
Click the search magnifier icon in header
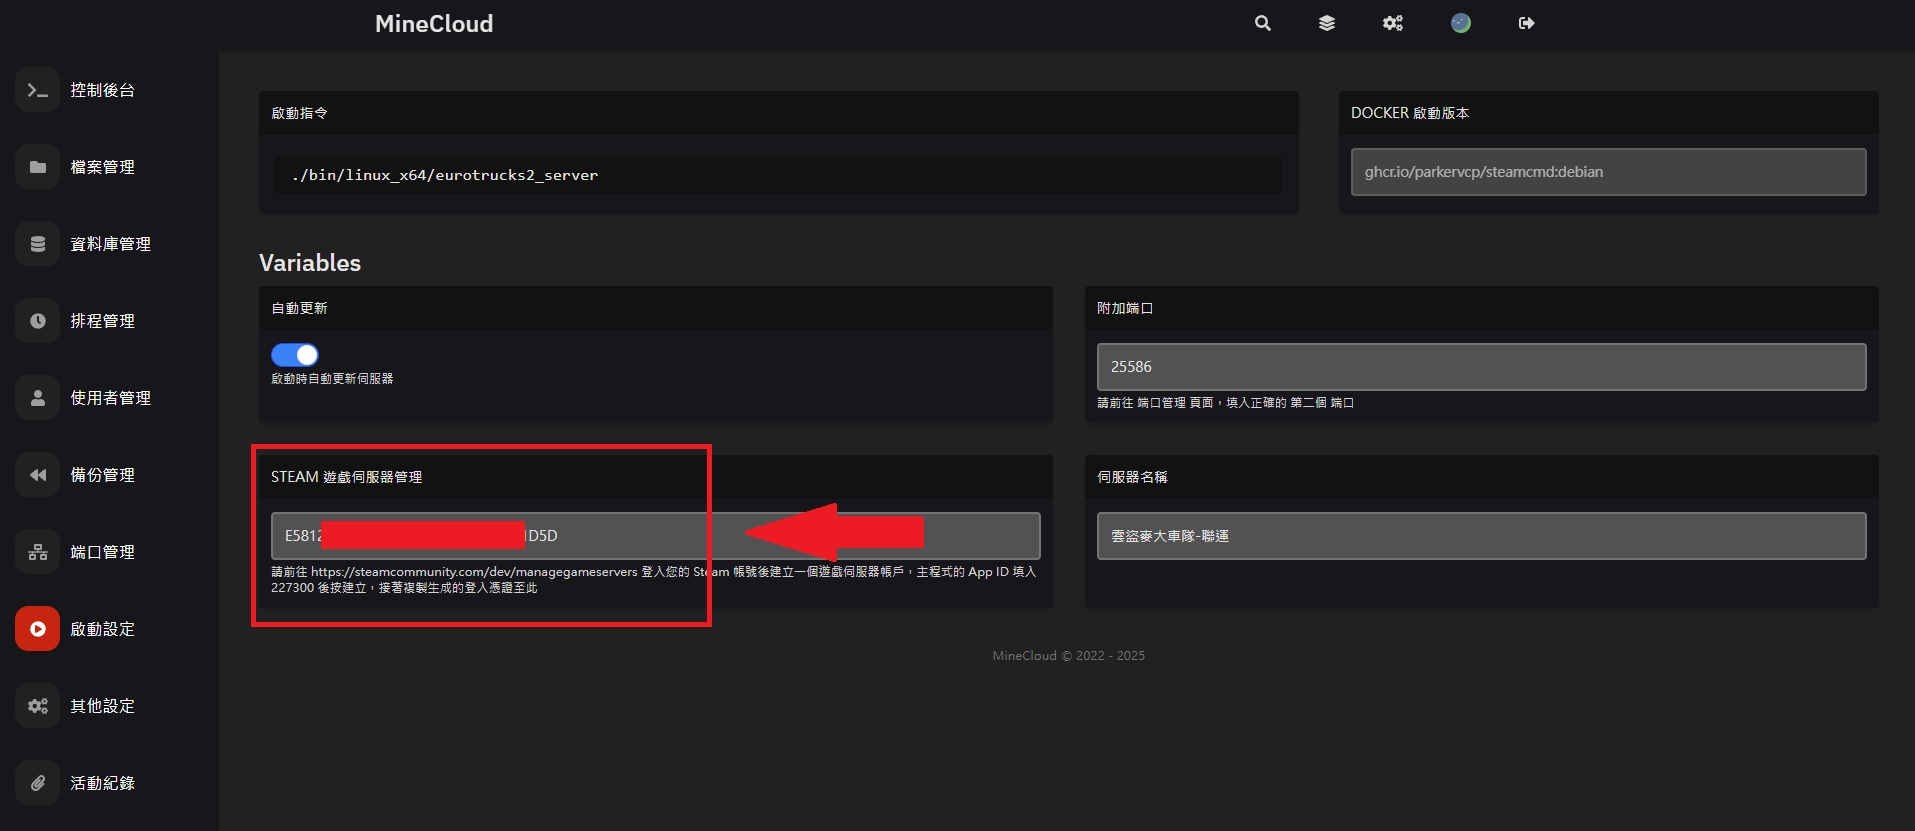click(1263, 23)
